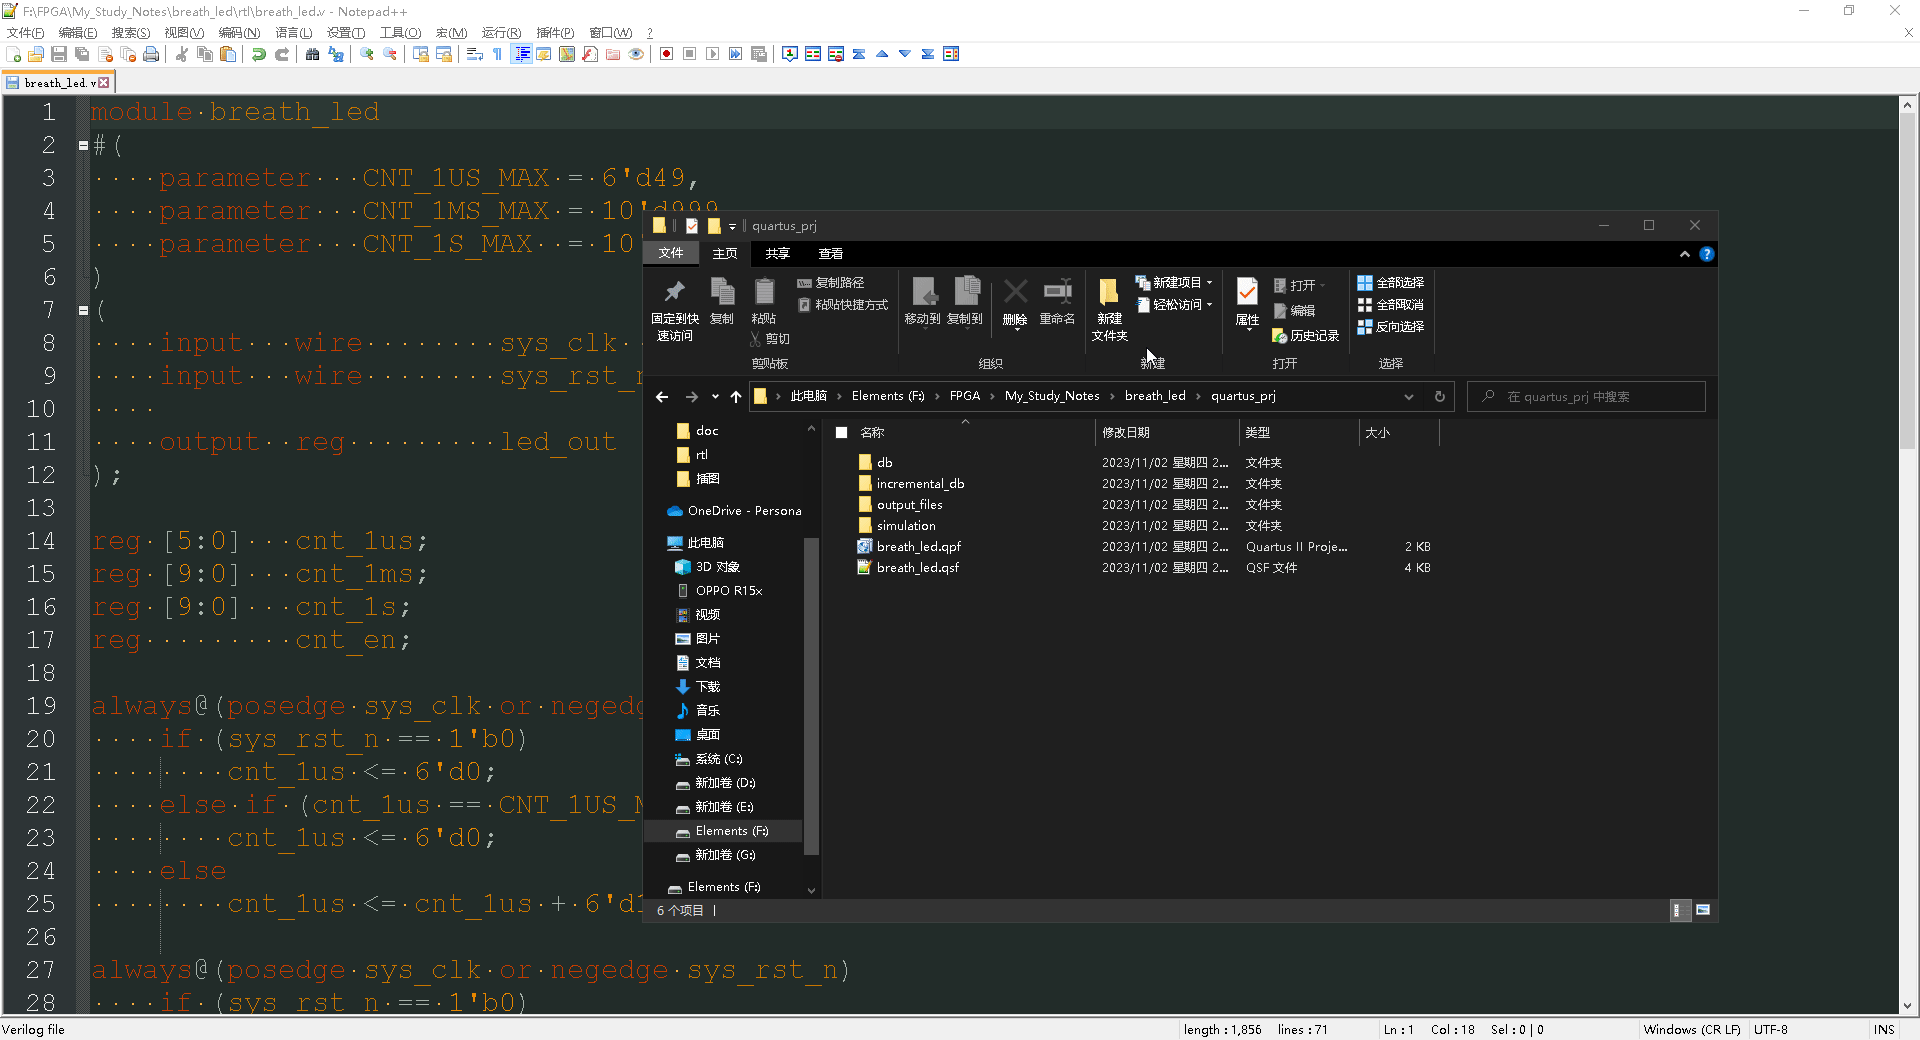Click refresh button beside address bar

click(x=1440, y=397)
